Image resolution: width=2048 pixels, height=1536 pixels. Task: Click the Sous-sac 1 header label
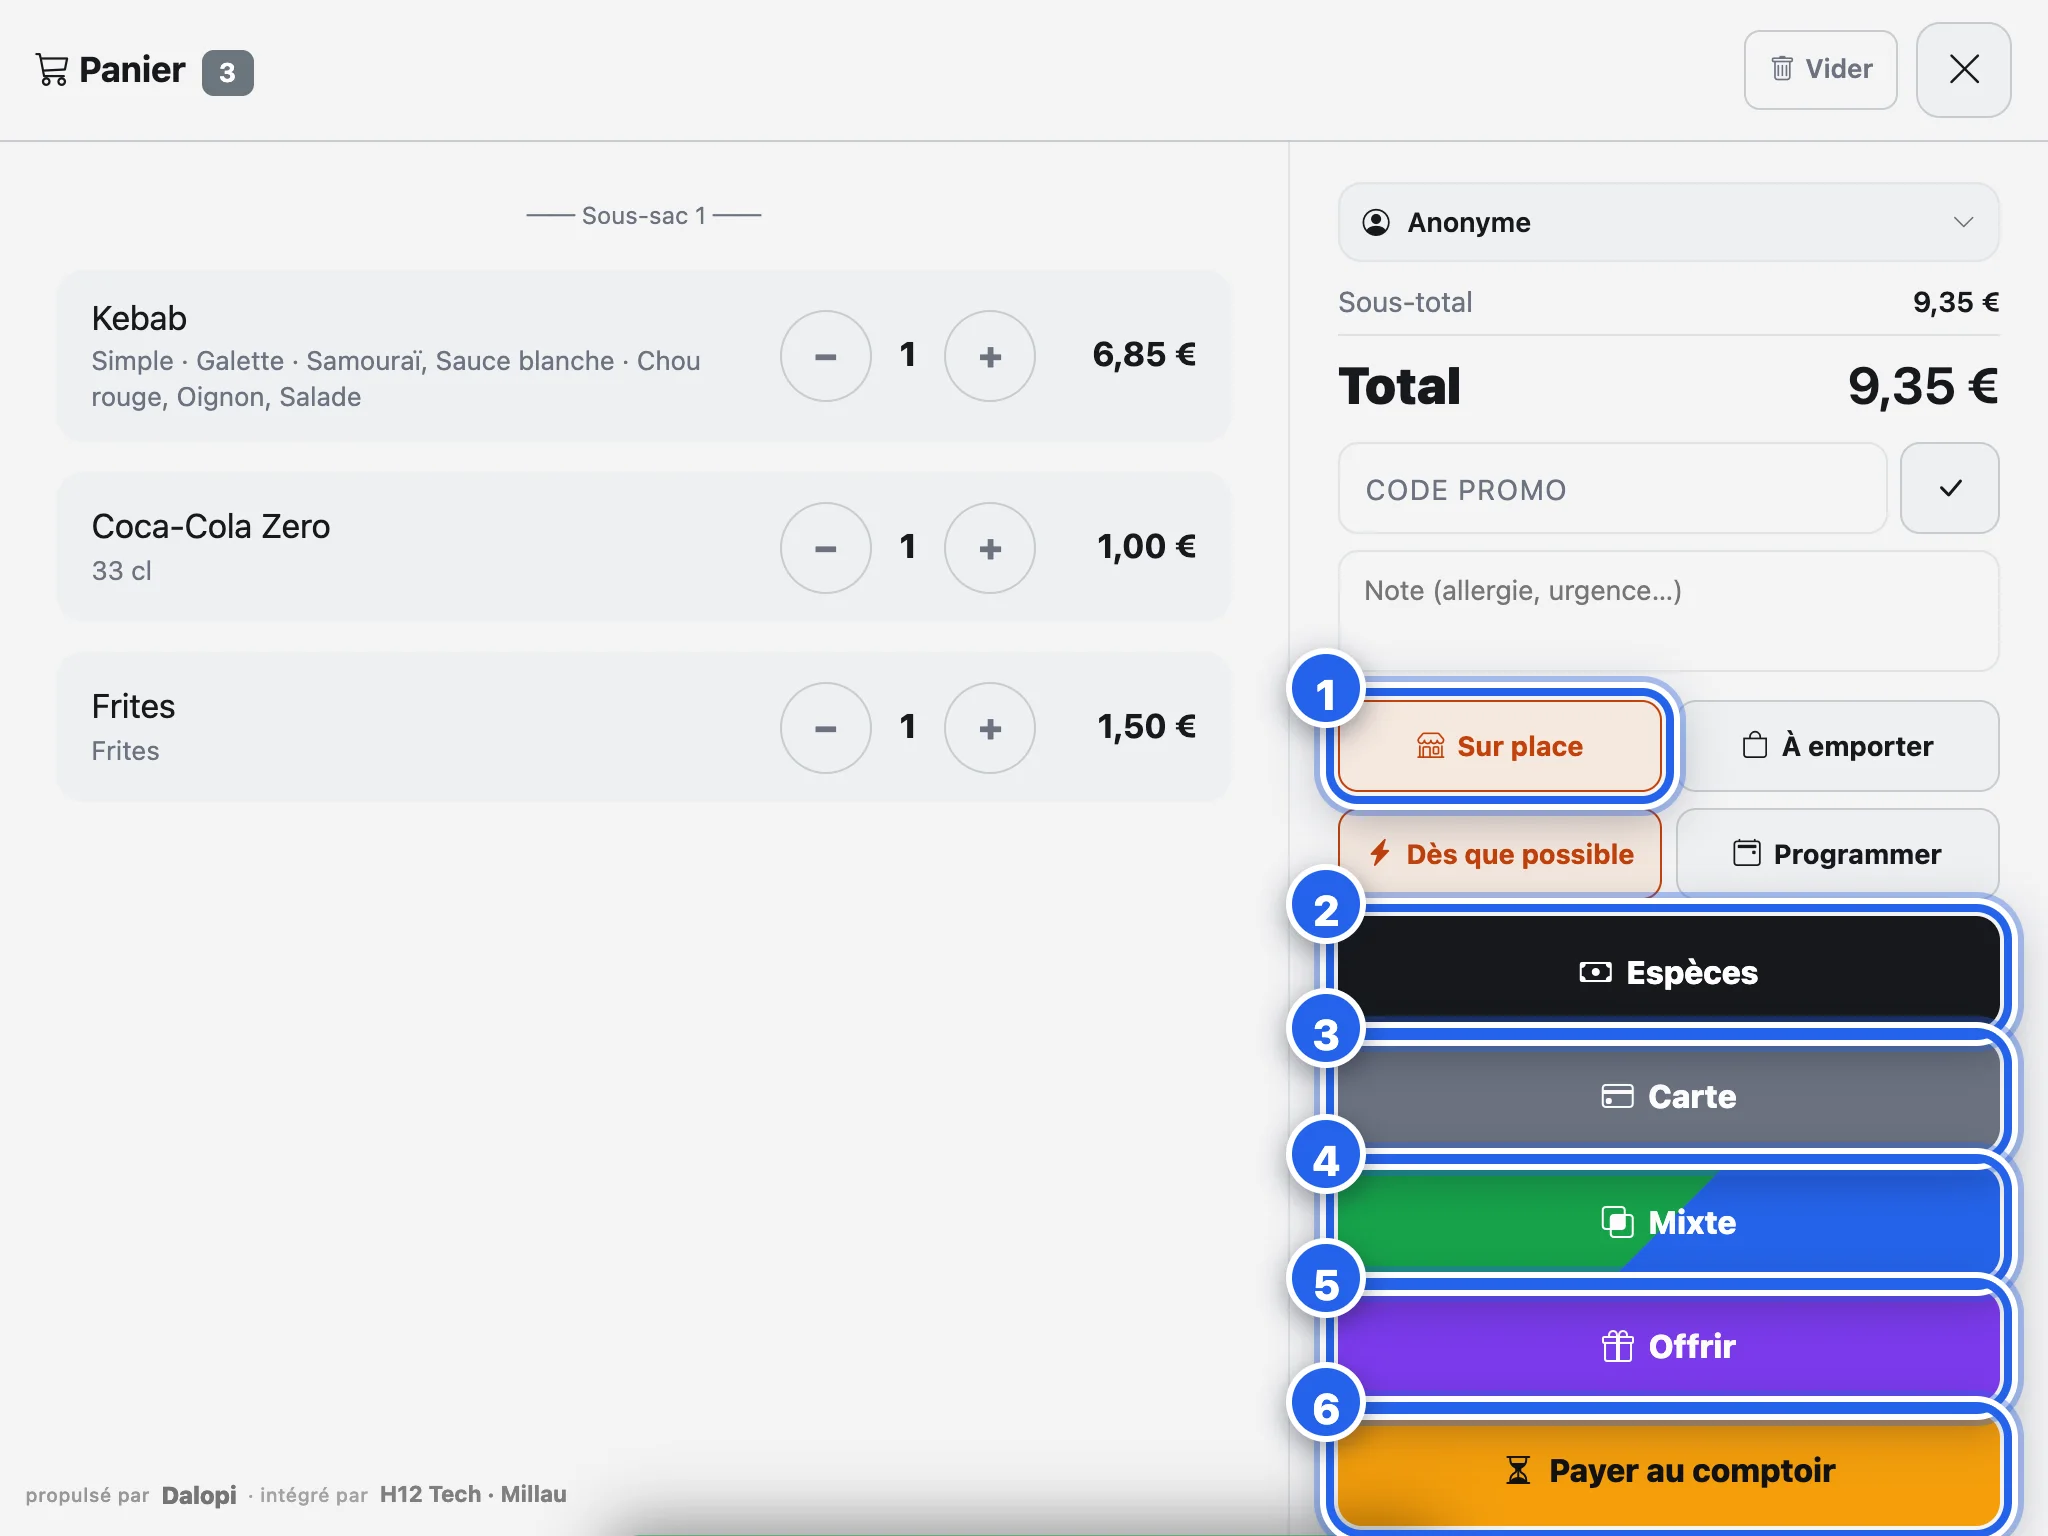[x=644, y=216]
